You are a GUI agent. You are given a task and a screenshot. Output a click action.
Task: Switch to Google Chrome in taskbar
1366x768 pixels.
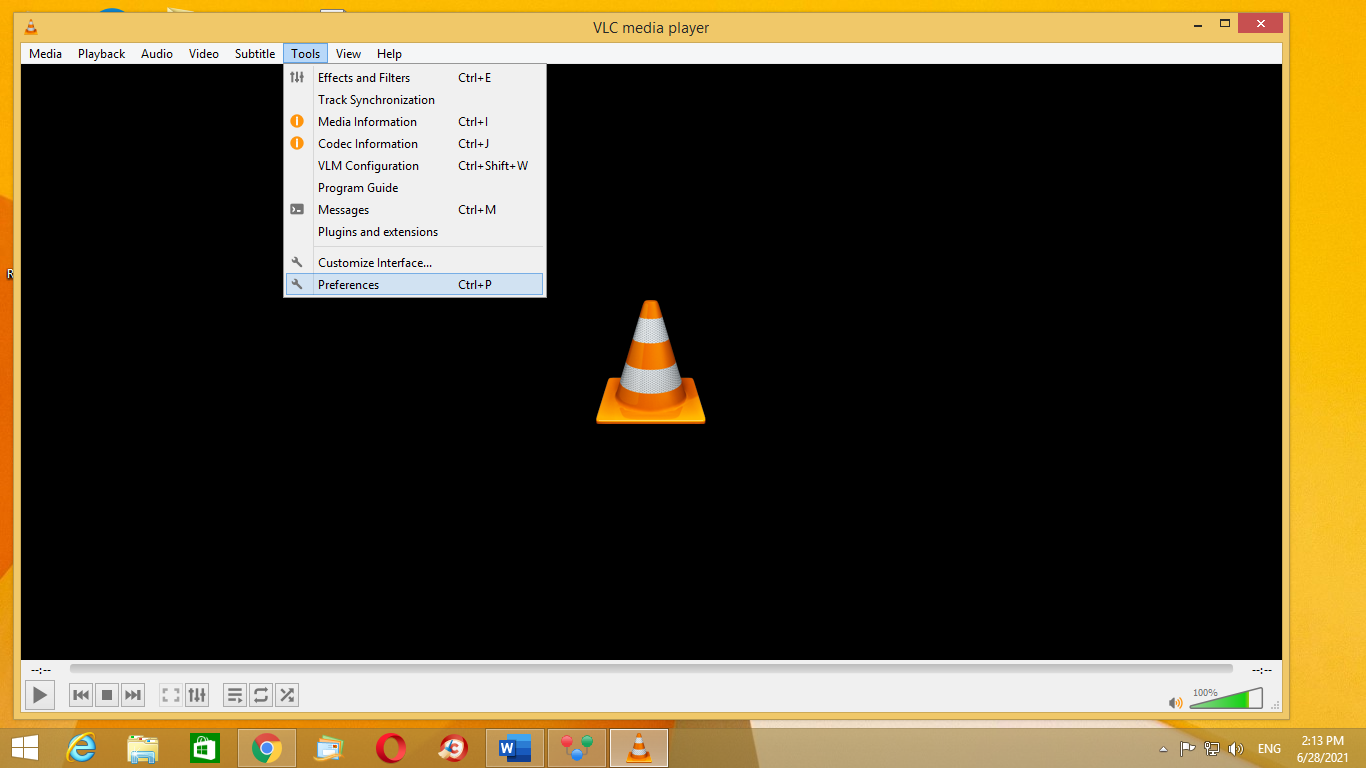[267, 748]
